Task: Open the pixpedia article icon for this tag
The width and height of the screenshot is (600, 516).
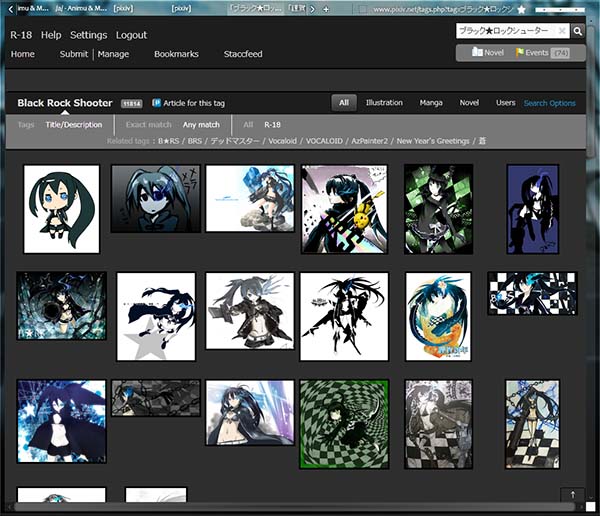Action: (x=156, y=103)
